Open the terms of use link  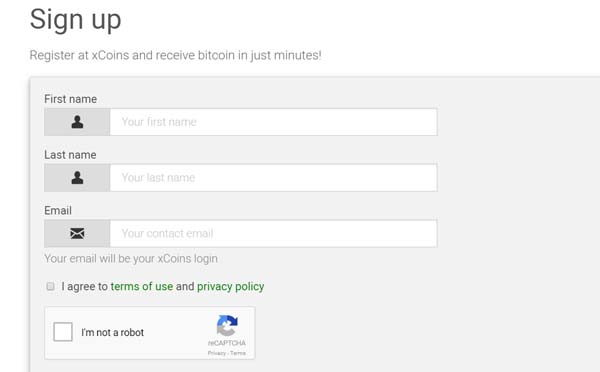[x=142, y=286]
